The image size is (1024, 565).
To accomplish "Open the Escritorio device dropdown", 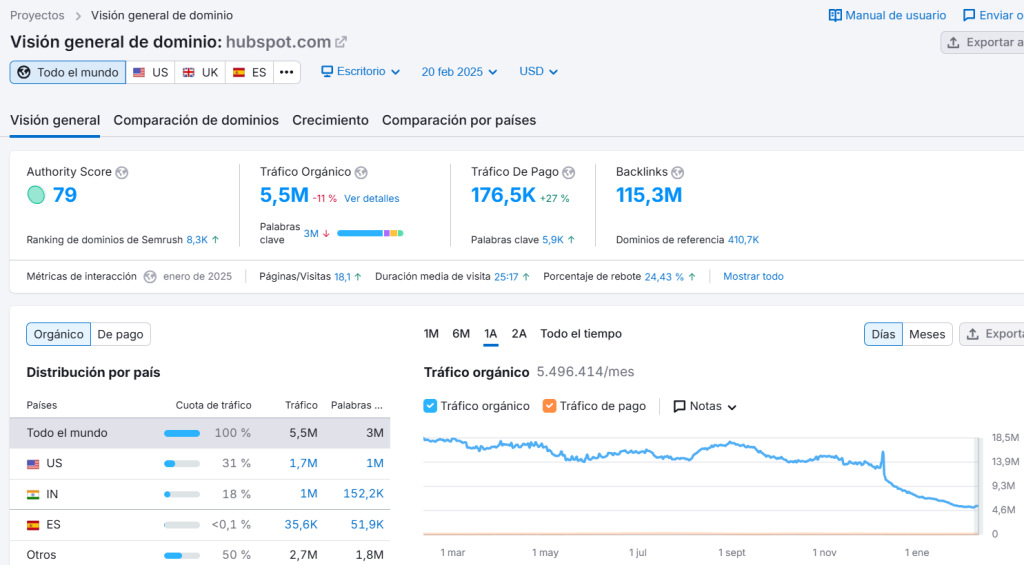I will (360, 72).
